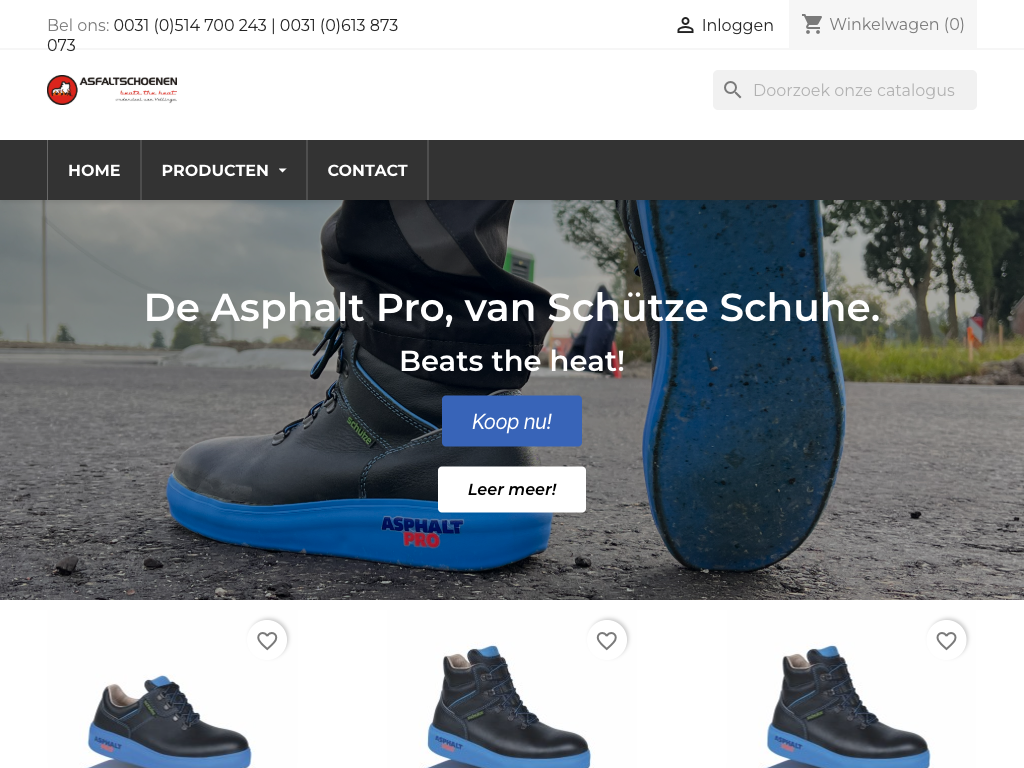Image resolution: width=1024 pixels, height=768 pixels.
Task: Open the Home menu item
Action: (94, 170)
